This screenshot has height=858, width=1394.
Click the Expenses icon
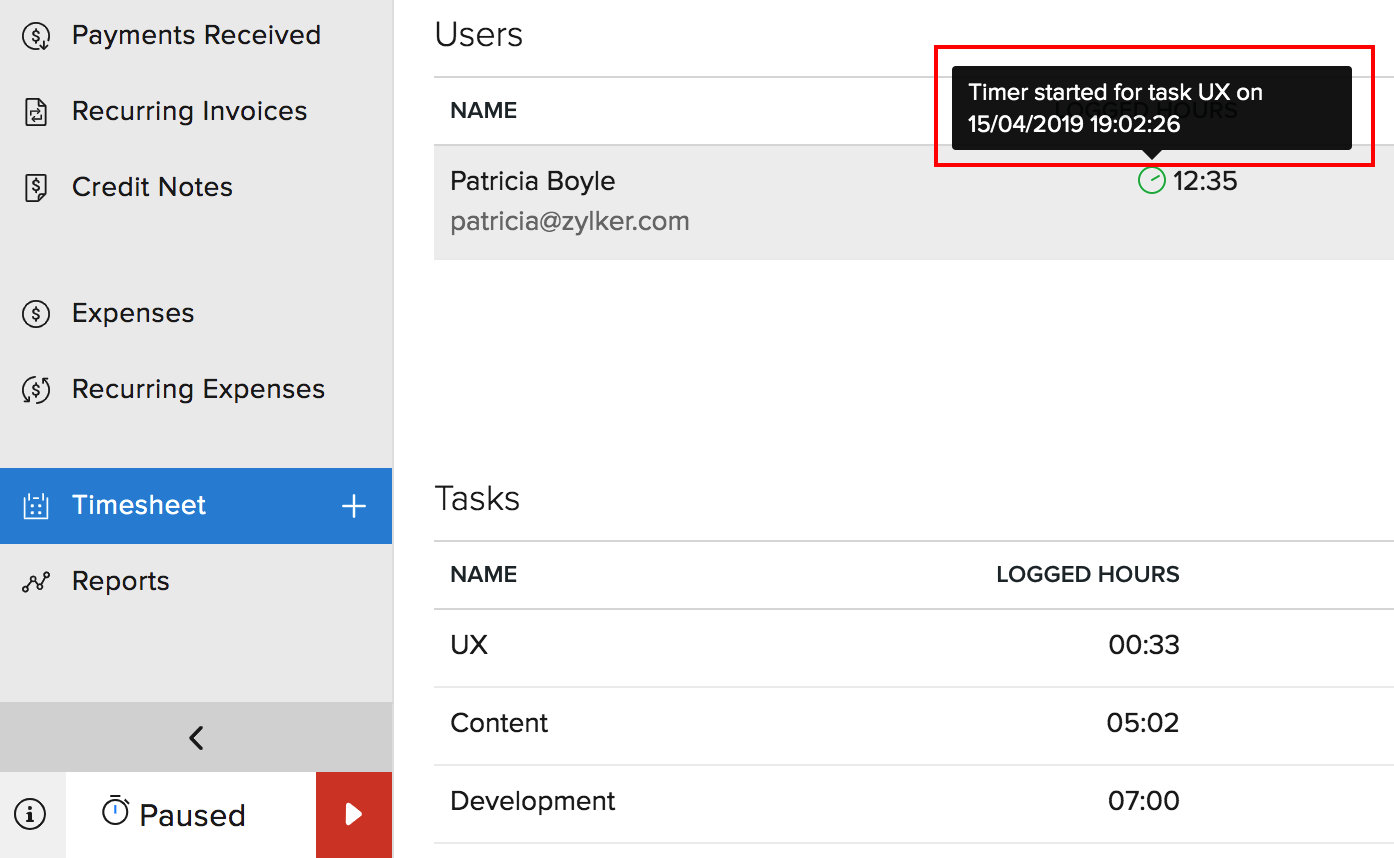[35, 313]
